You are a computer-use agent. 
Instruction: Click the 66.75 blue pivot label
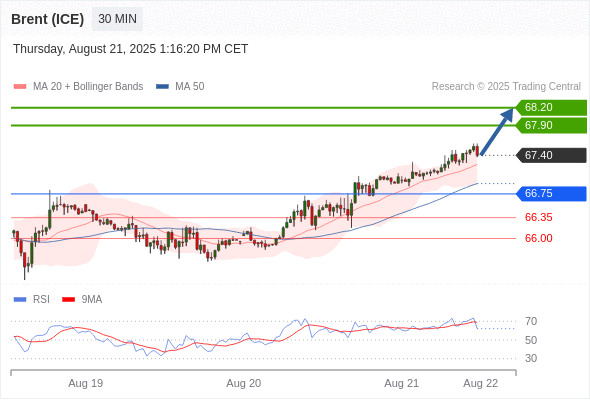[551, 194]
